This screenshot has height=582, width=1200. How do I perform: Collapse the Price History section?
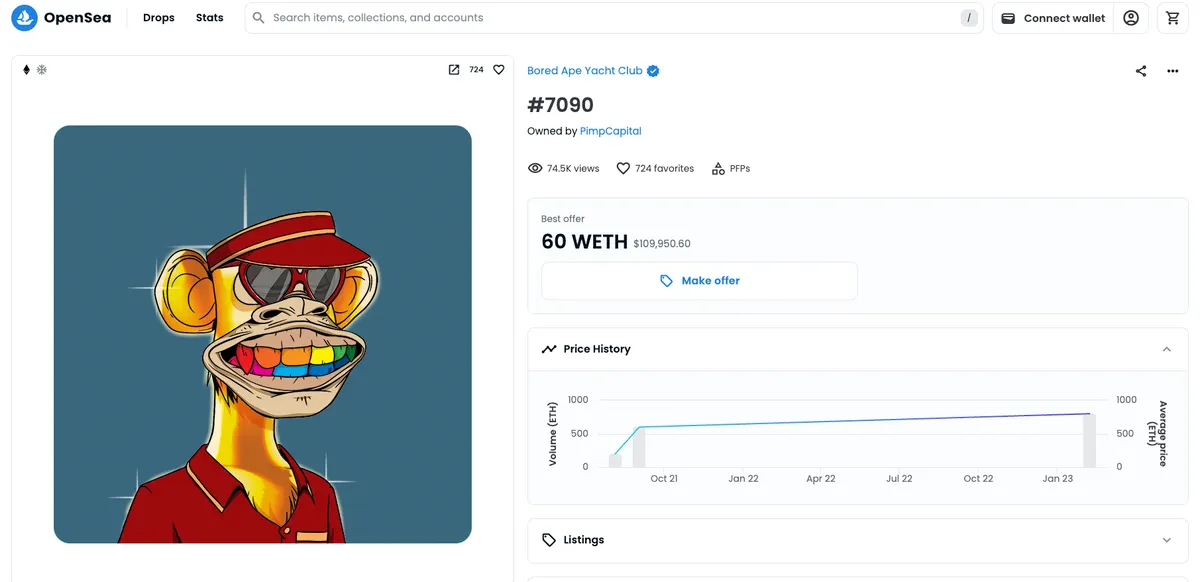click(x=1166, y=349)
